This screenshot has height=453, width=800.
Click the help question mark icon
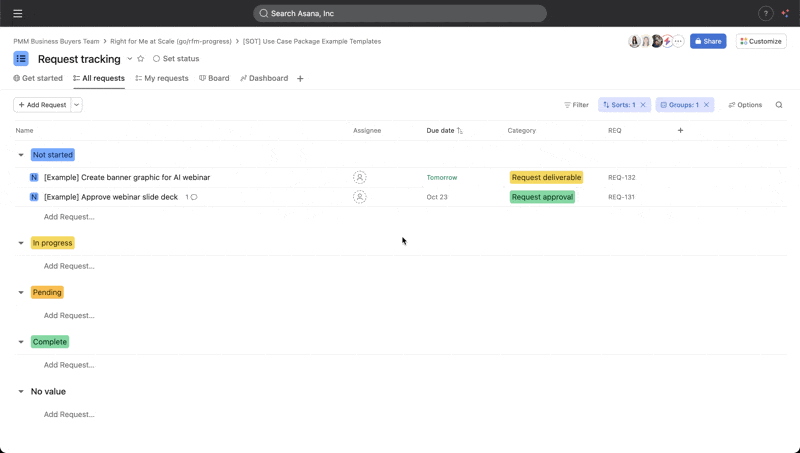click(765, 14)
